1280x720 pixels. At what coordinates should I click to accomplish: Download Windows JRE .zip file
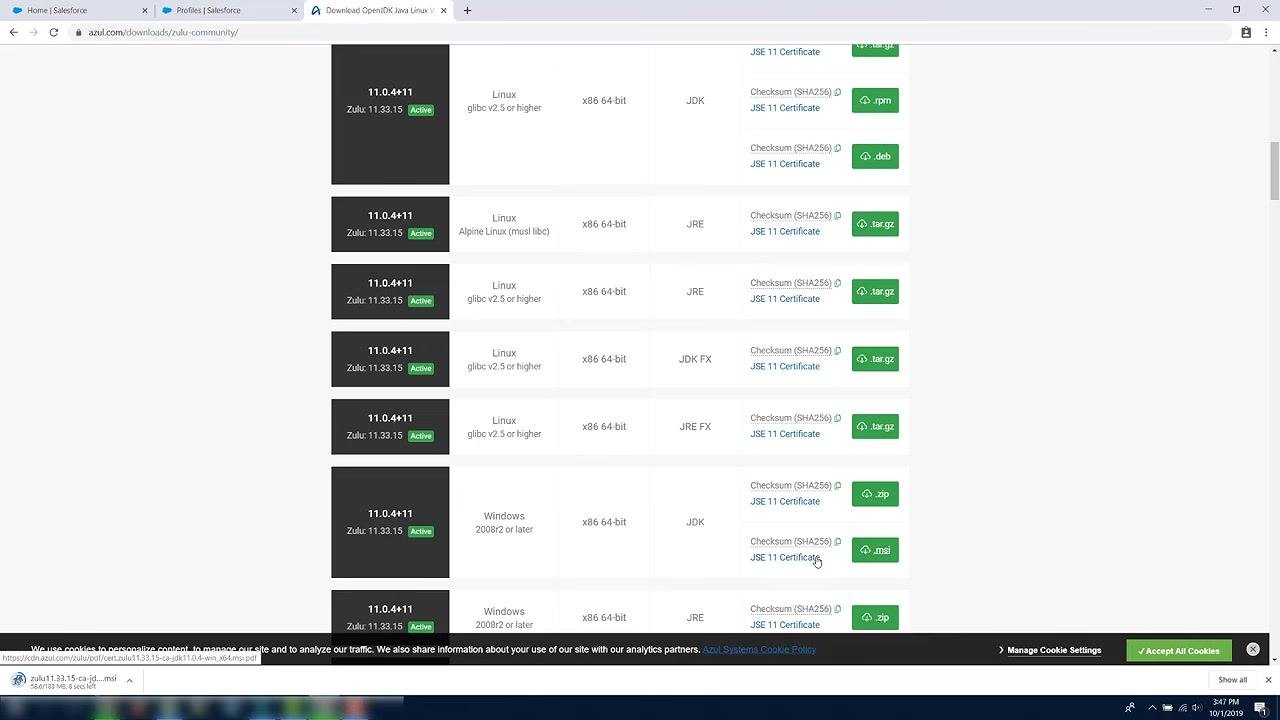[x=875, y=617]
